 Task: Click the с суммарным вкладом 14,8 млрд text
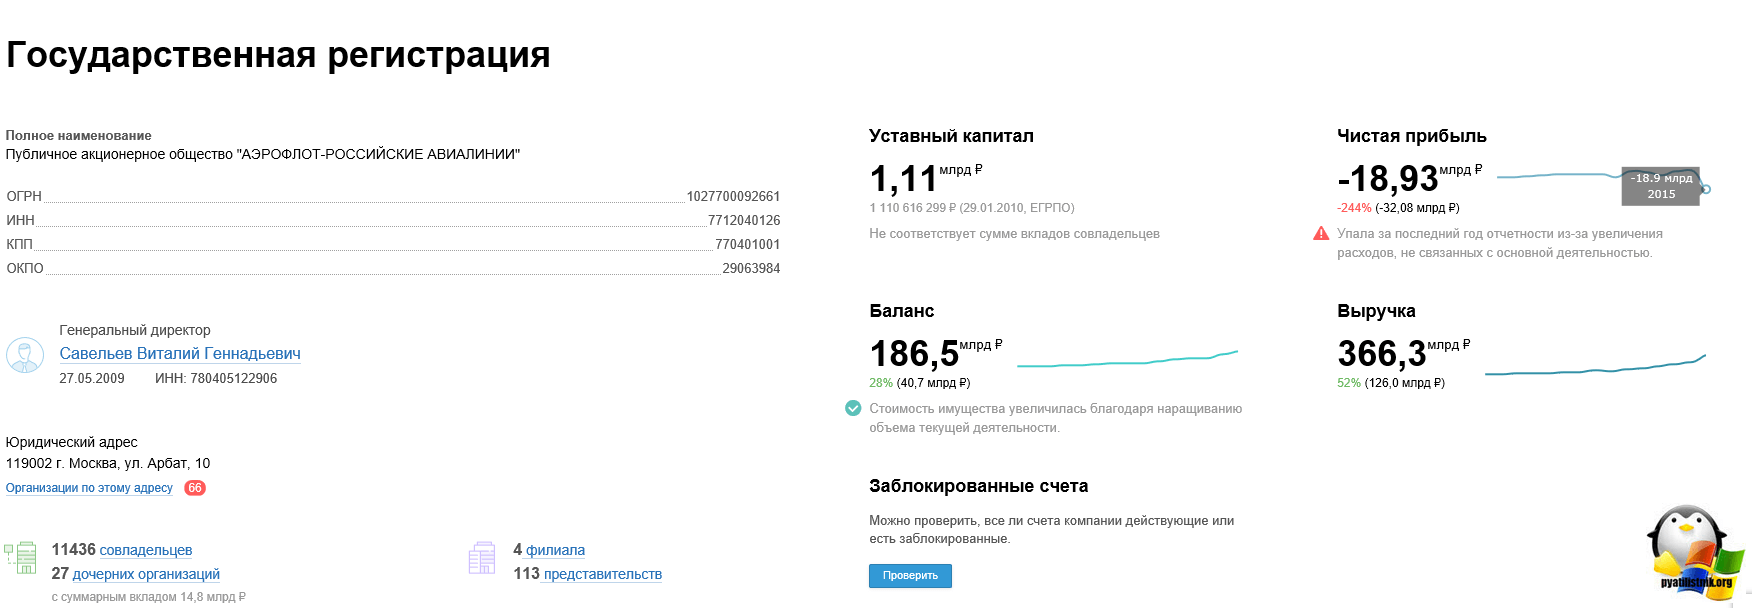coord(149,597)
